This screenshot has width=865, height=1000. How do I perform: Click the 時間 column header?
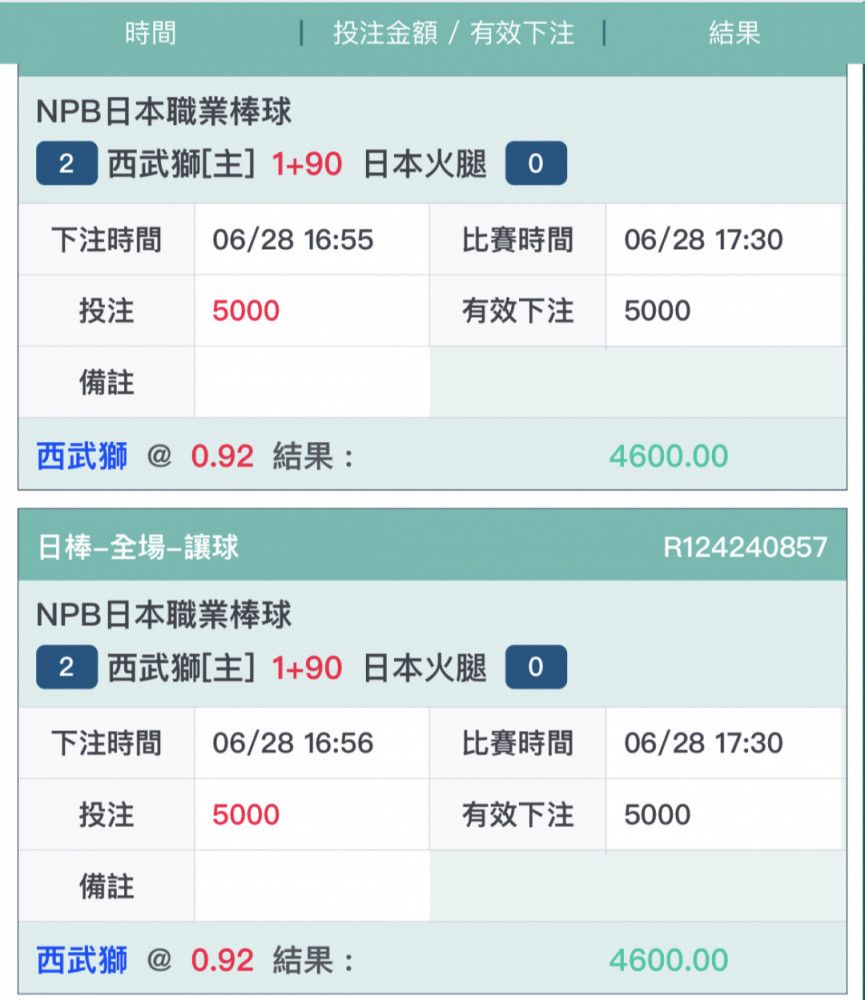[150, 33]
